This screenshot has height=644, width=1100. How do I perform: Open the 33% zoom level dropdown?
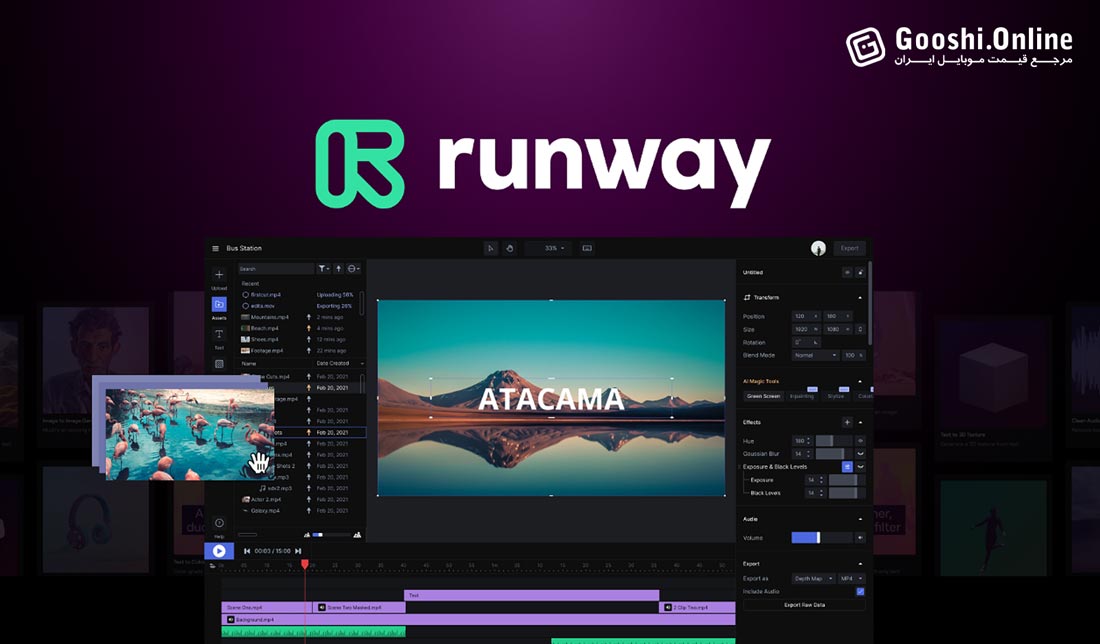click(x=554, y=247)
